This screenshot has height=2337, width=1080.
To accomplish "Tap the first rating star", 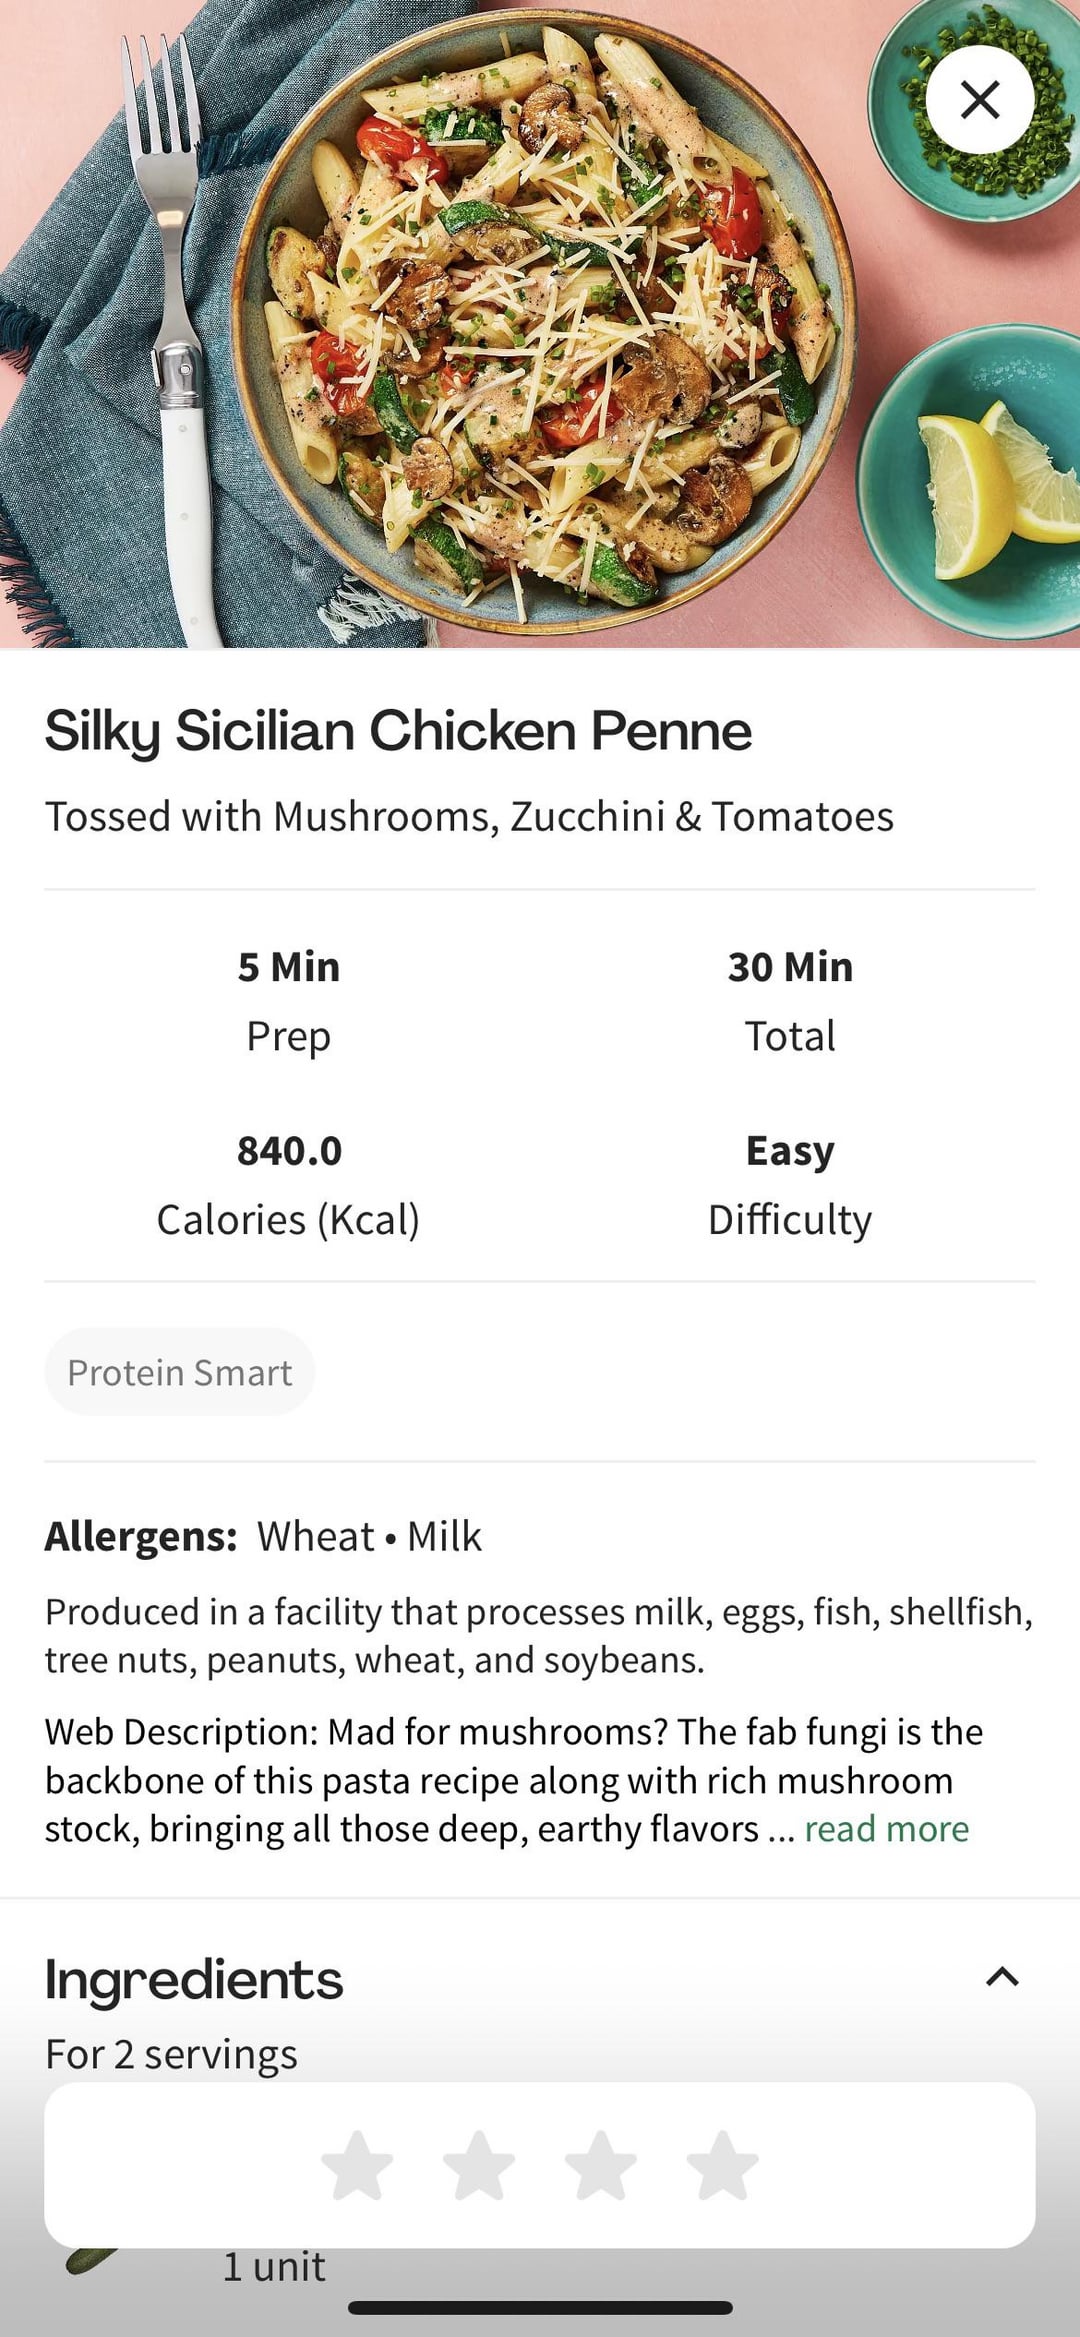I will (357, 2166).
